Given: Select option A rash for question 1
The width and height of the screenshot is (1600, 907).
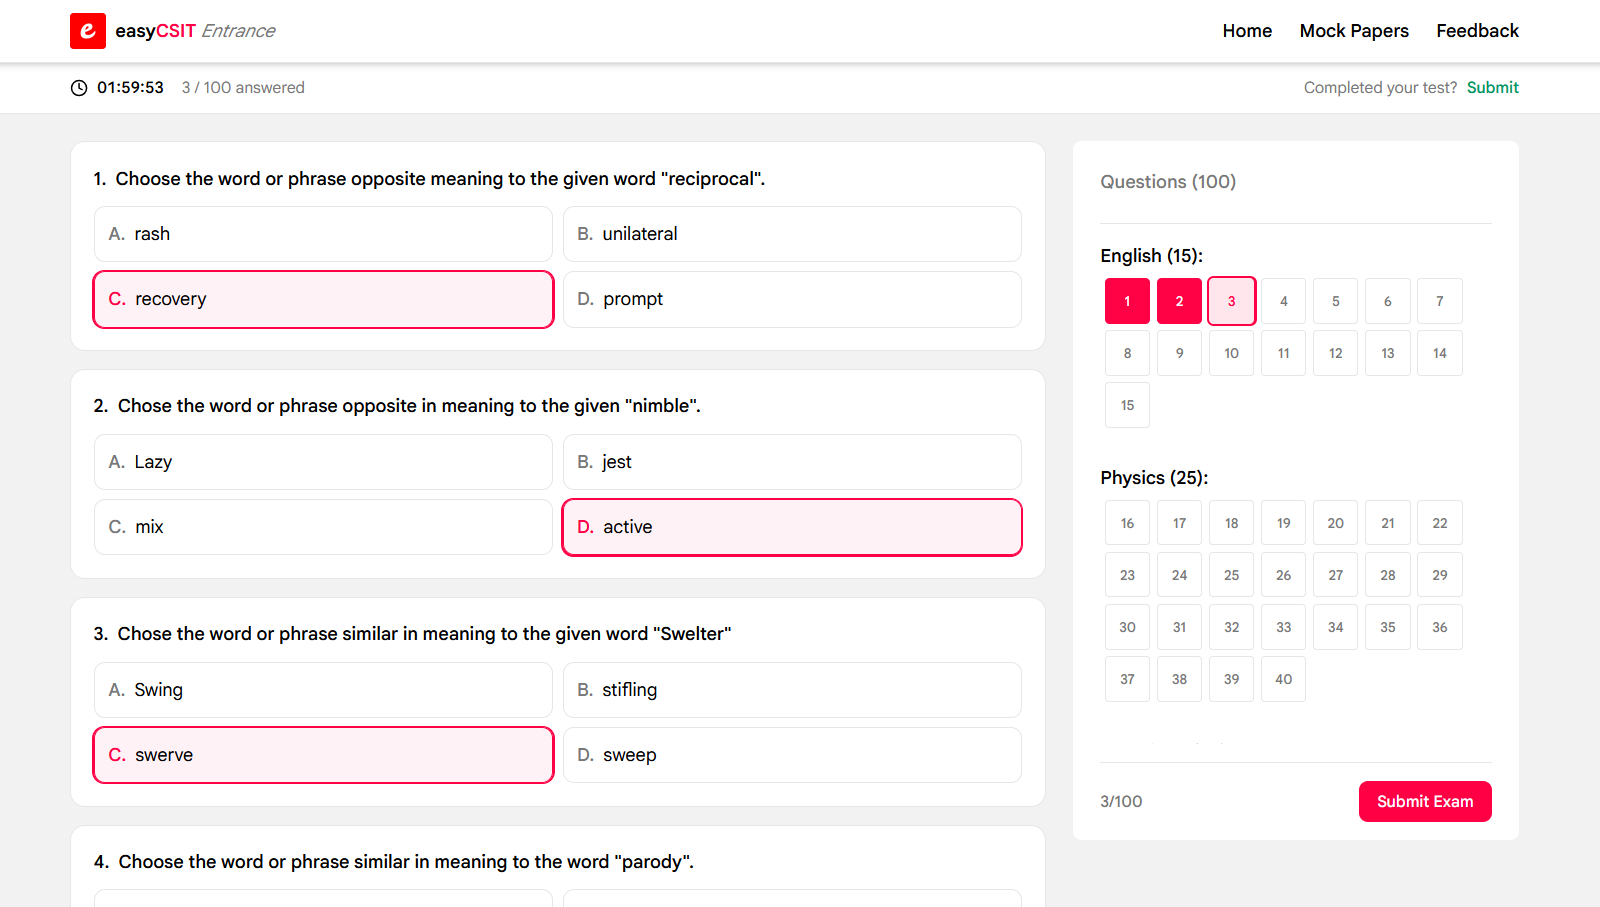Looking at the screenshot, I should (323, 234).
